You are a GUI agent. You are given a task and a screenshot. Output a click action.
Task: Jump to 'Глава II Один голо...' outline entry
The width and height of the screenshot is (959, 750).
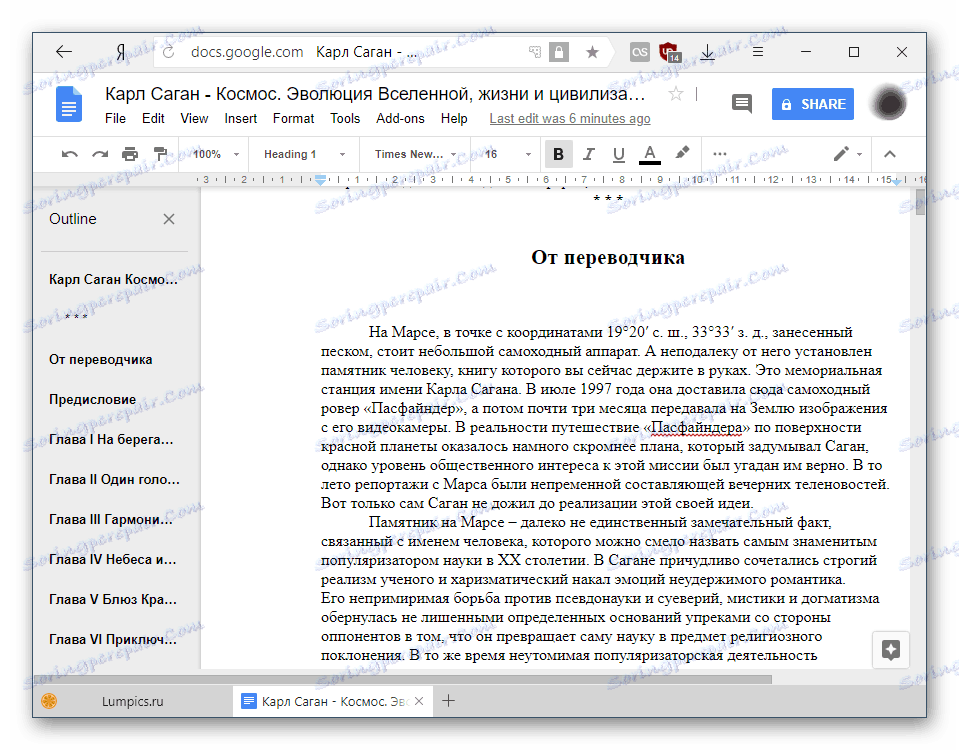[x=114, y=480]
